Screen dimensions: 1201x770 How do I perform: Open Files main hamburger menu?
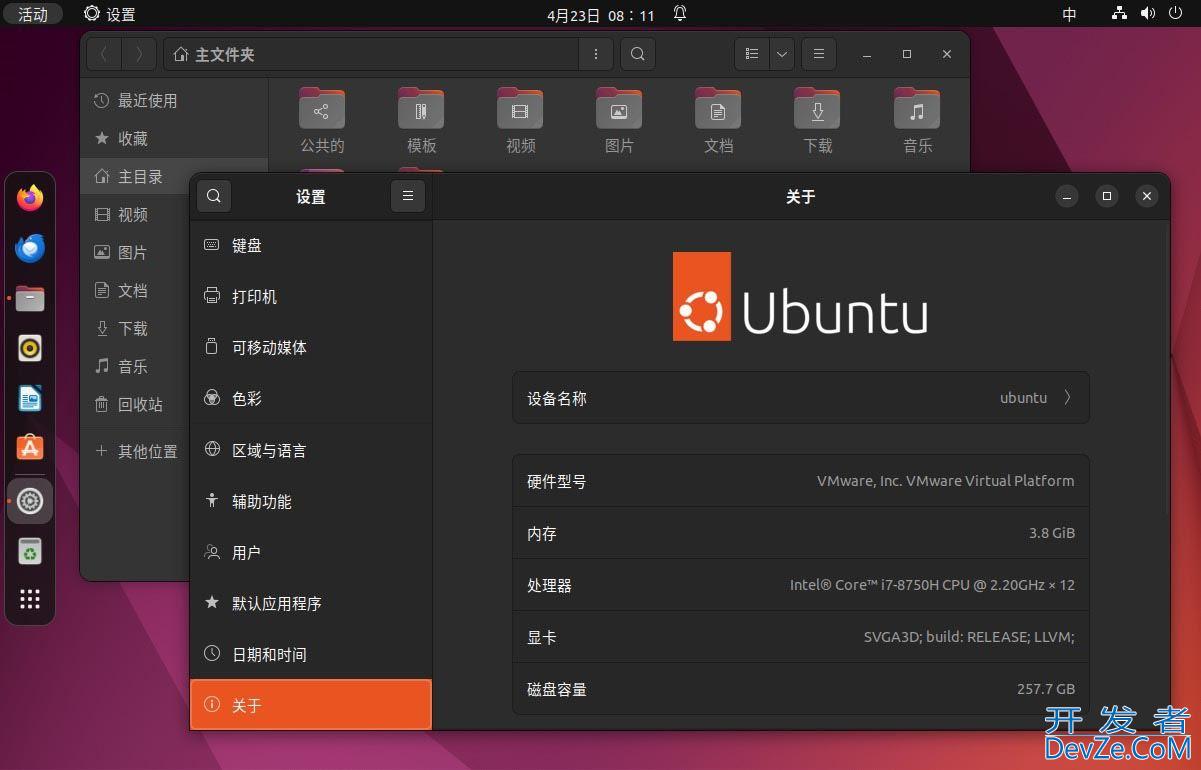coord(818,54)
